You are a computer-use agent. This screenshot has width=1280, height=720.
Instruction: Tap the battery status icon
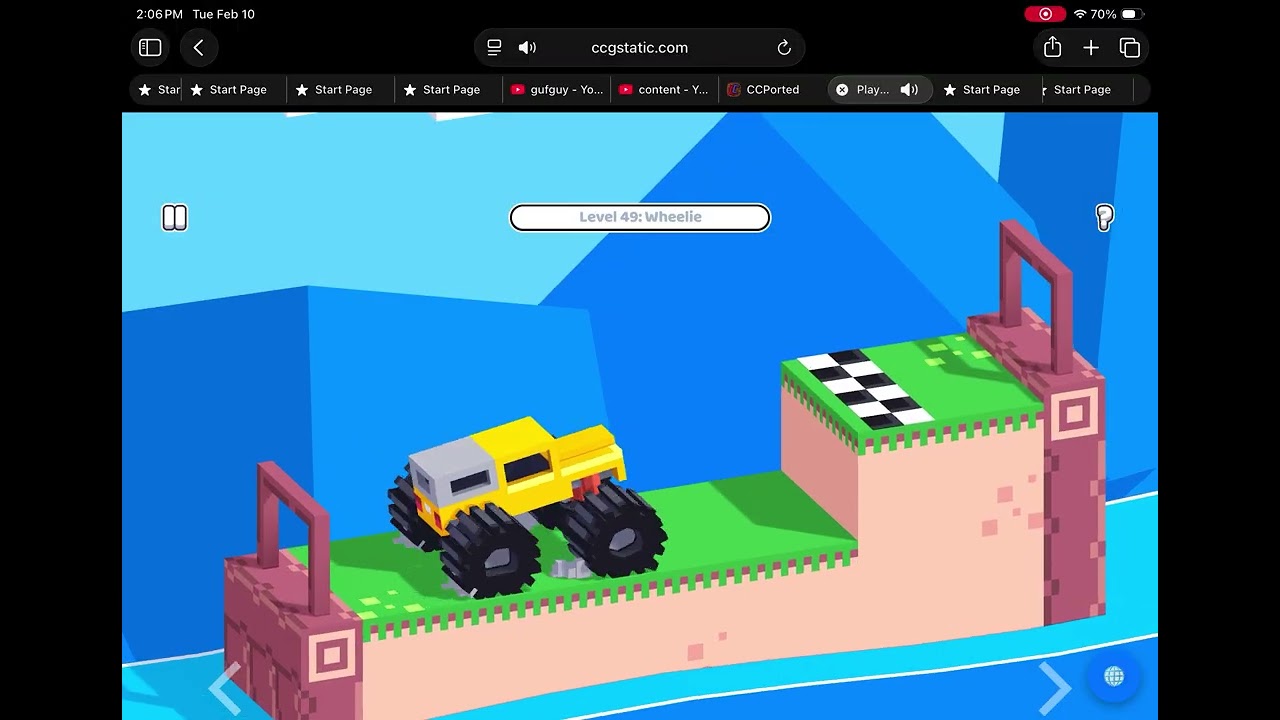coord(1132,14)
